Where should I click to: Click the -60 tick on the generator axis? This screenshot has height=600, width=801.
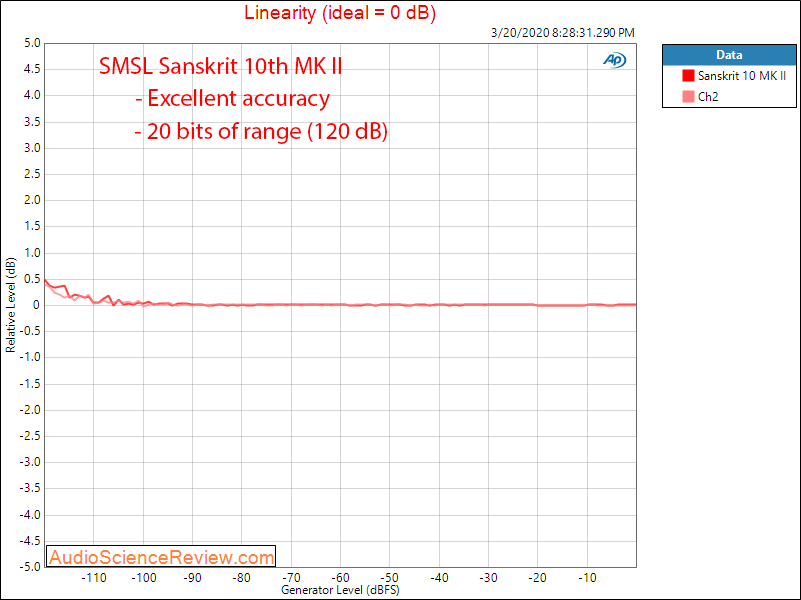pos(340,578)
